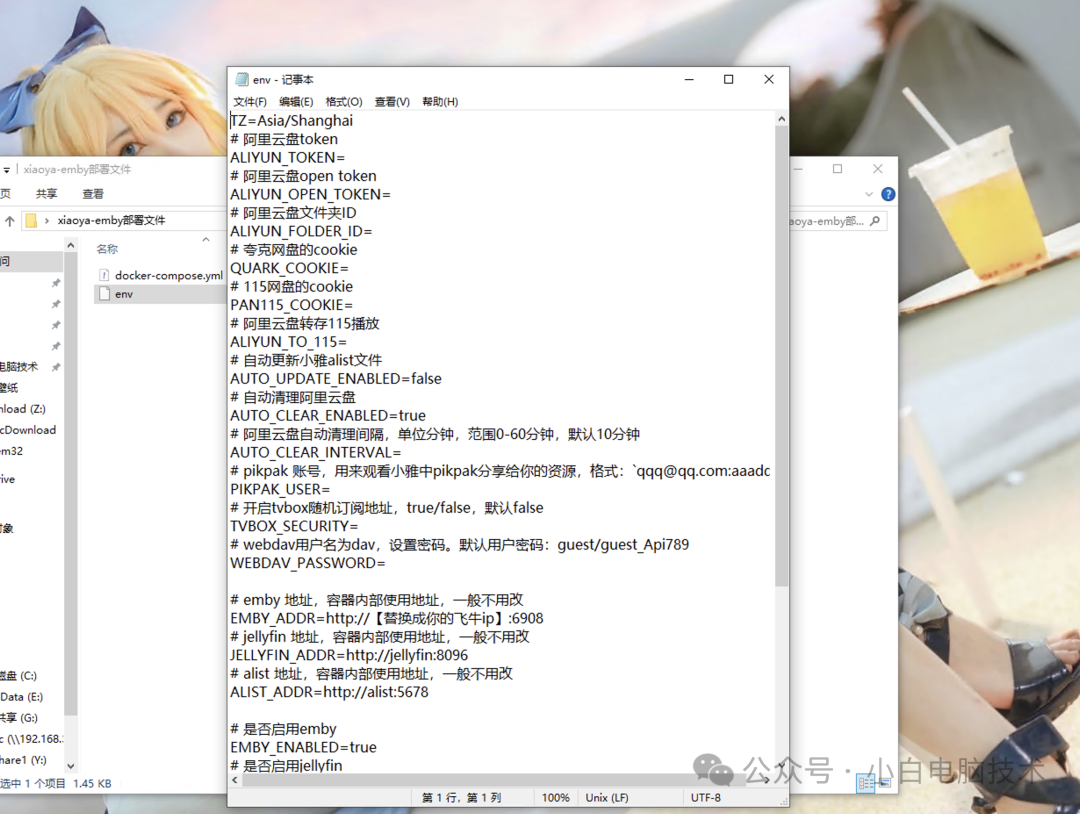Open 电脑技术 in navigation pane
Image resolution: width=1080 pixels, height=814 pixels.
coord(19,366)
